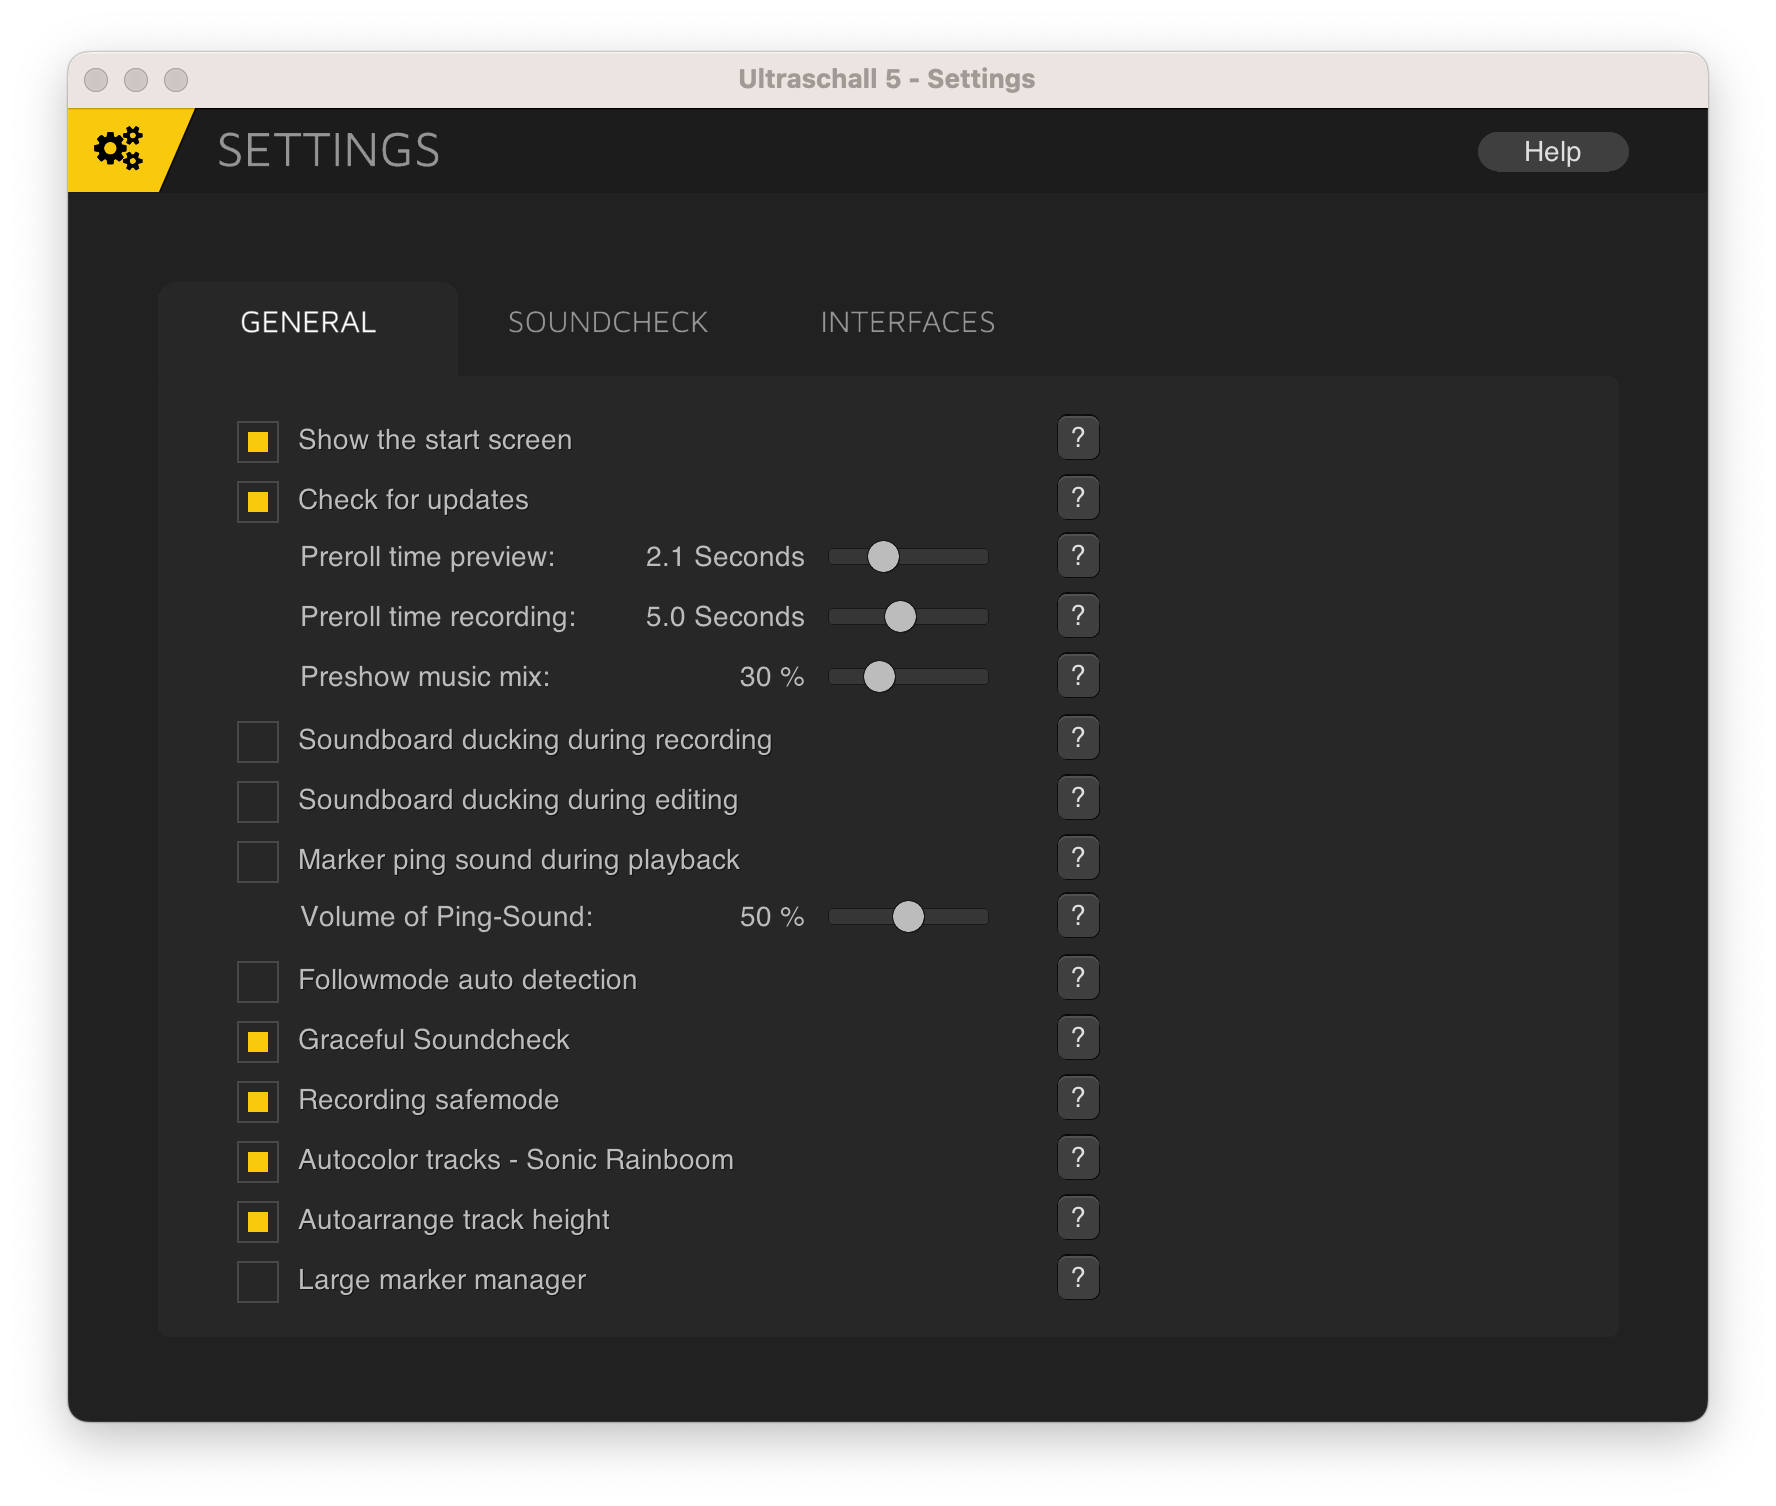The image size is (1776, 1506).
Task: Click the Preshow music mix slider
Action: click(x=908, y=677)
